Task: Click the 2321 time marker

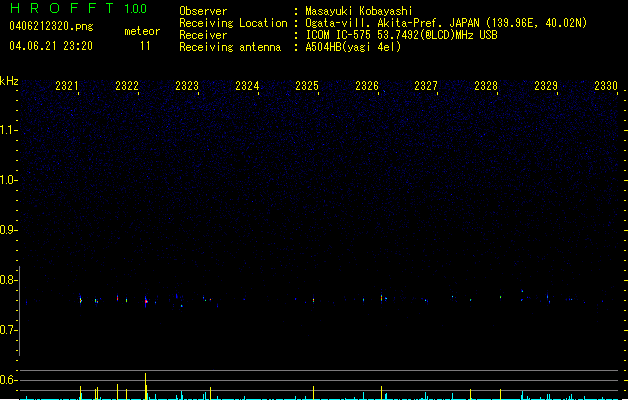Action: (x=68, y=87)
